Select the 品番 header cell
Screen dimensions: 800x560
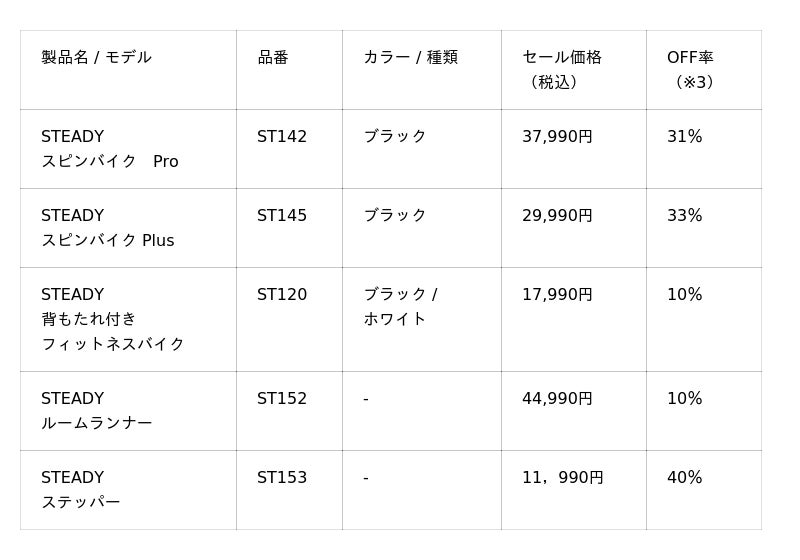click(x=273, y=58)
